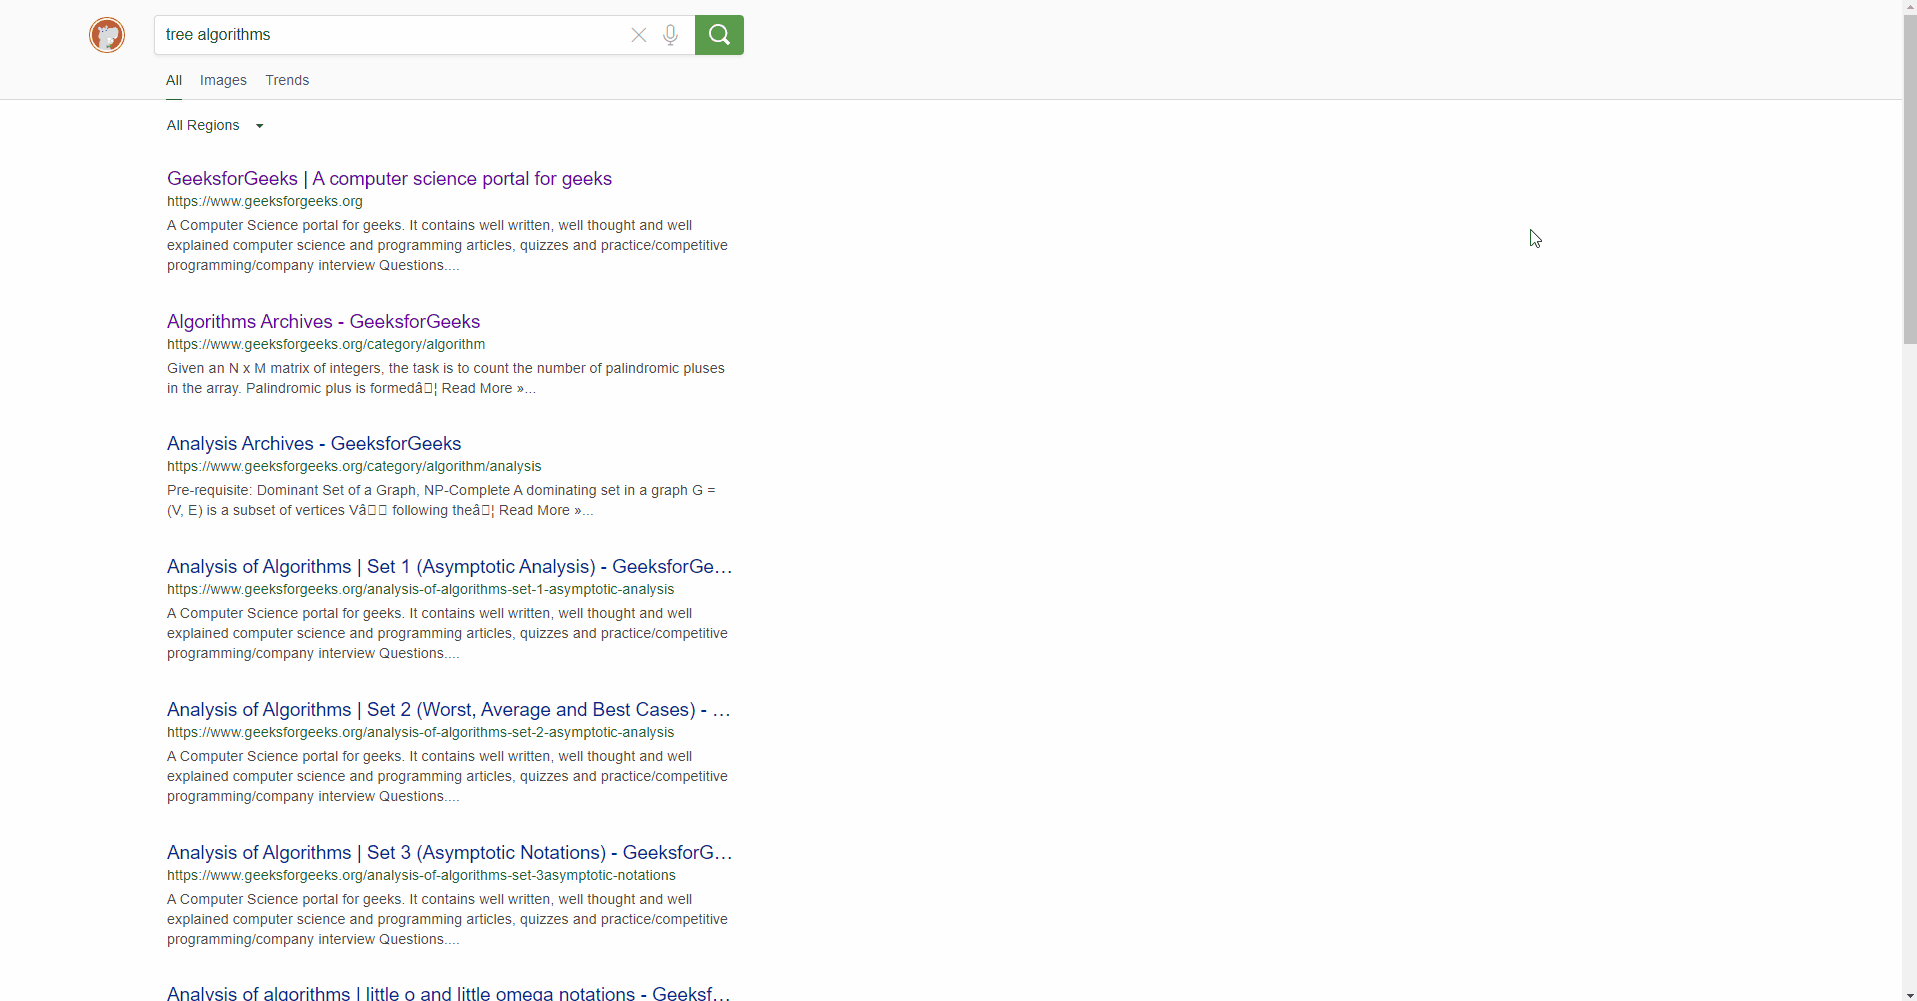The height and width of the screenshot is (1001, 1917).
Task: Open 'GeeksforGeeks | A computer science portal' result
Action: (389, 178)
